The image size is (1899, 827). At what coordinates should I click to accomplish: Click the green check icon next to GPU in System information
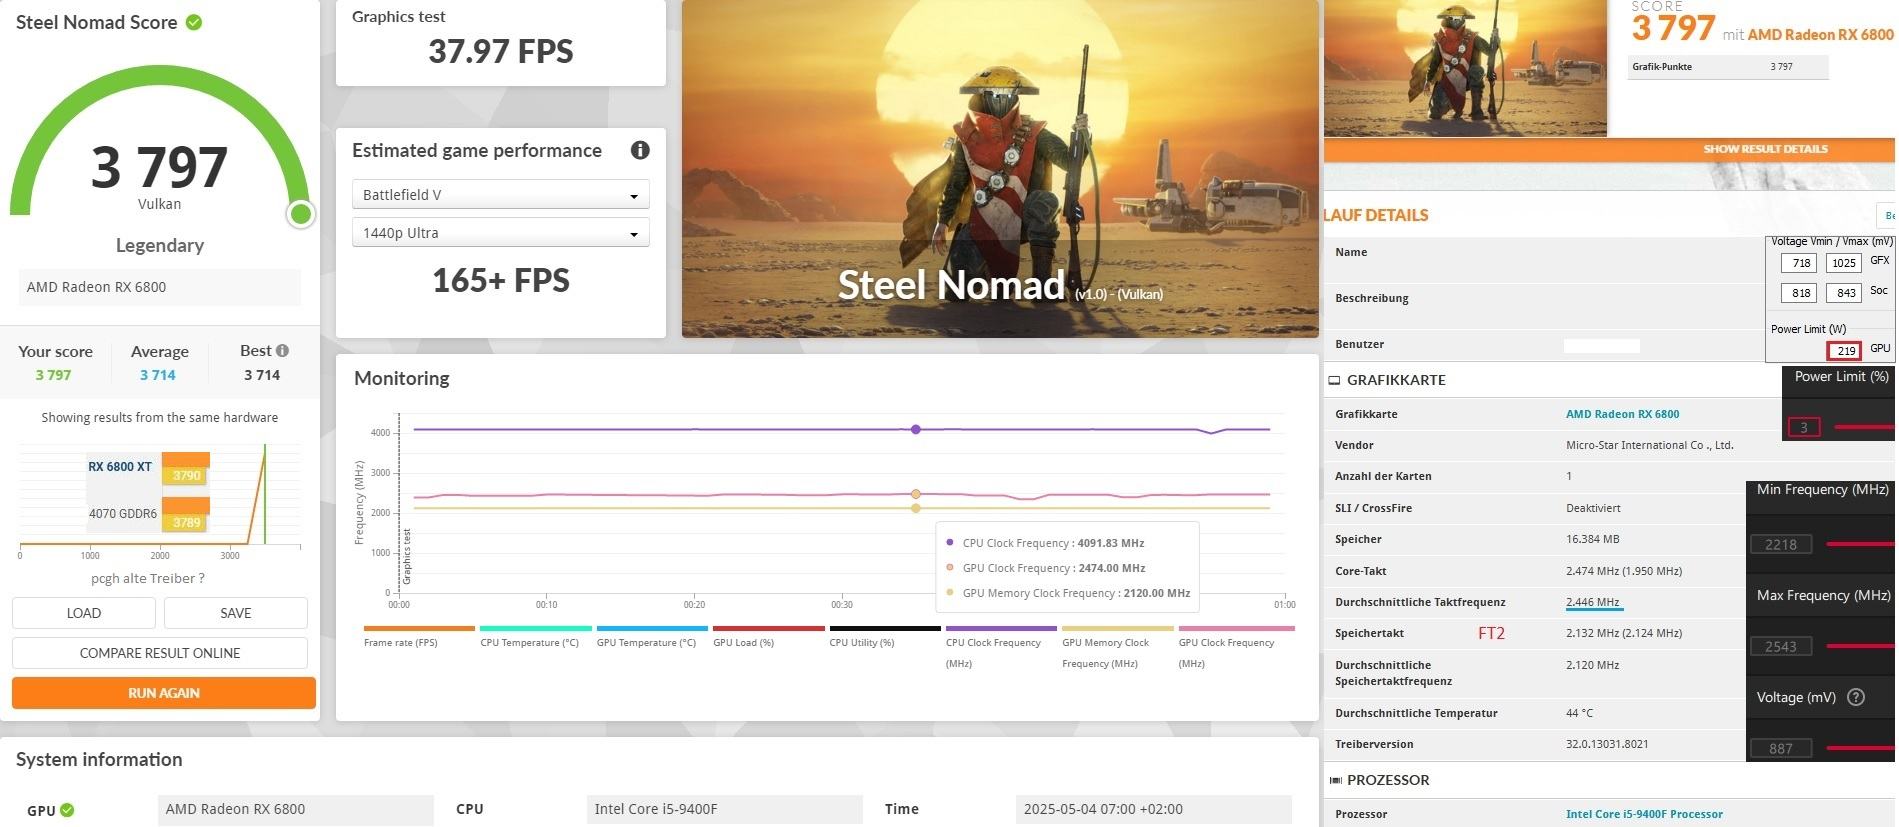pyautogui.click(x=67, y=810)
